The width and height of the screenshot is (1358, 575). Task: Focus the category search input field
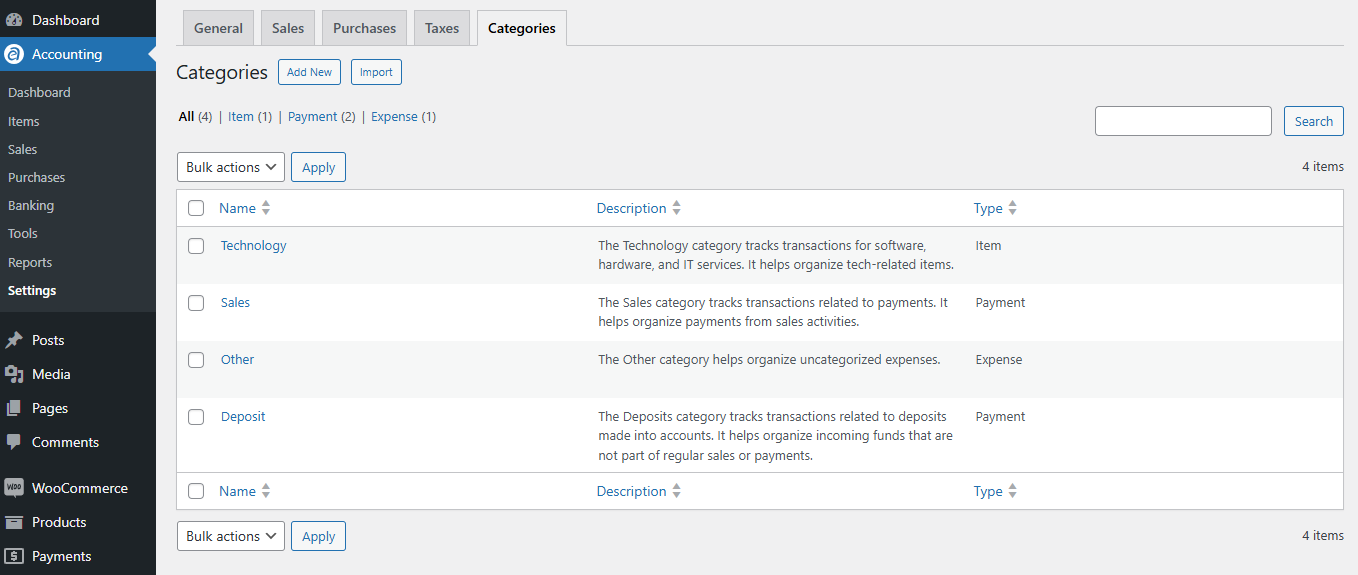click(1183, 121)
